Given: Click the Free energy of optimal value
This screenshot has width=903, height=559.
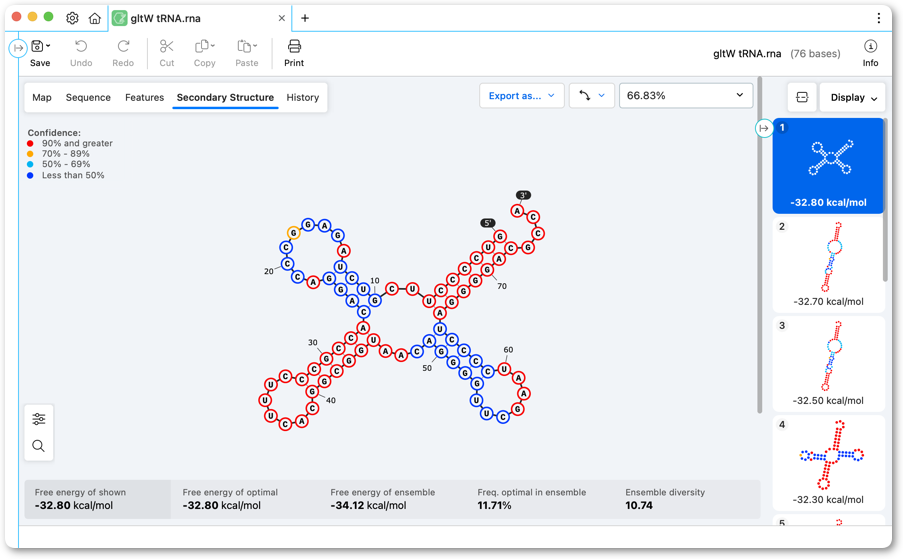Looking at the screenshot, I should (x=222, y=505).
